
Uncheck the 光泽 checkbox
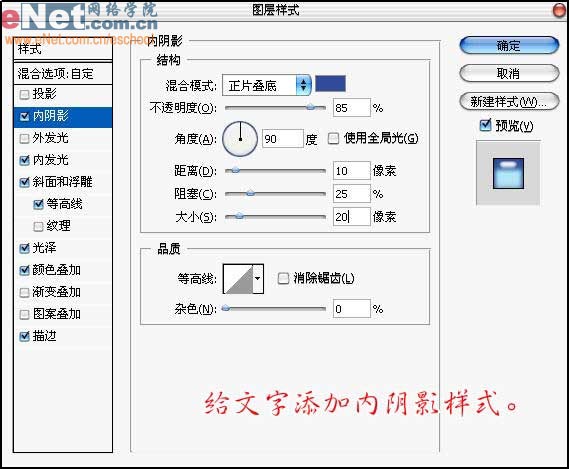pos(24,249)
